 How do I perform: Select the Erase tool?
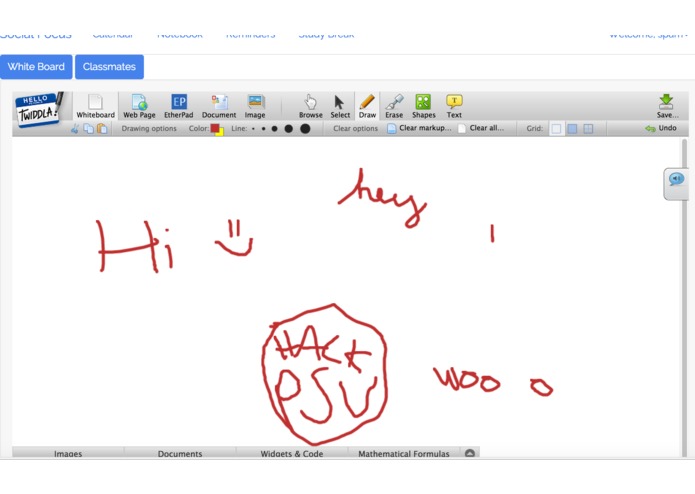pos(394,106)
